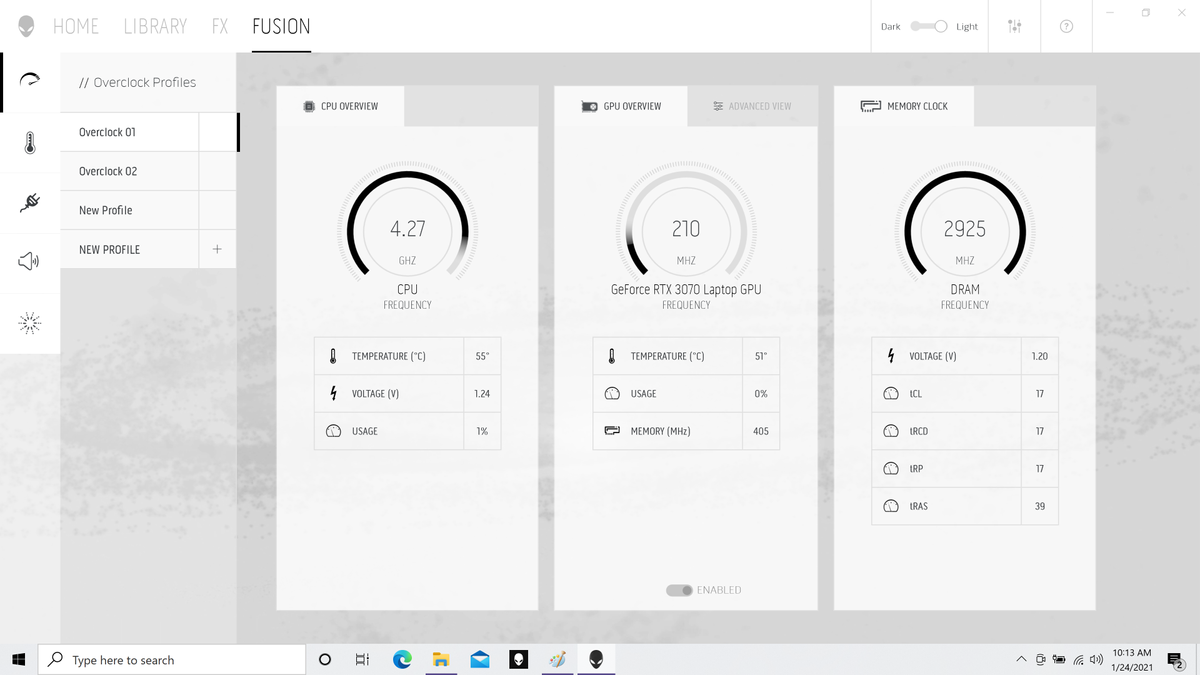Viewport: 1200px width, 675px height.
Task: Click the CPU temperature thermometer icon
Action: [333, 356]
